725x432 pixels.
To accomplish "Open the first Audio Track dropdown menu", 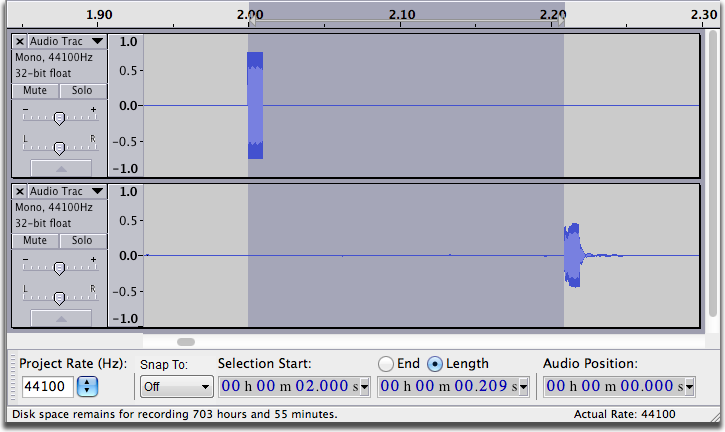I will click(x=96, y=41).
